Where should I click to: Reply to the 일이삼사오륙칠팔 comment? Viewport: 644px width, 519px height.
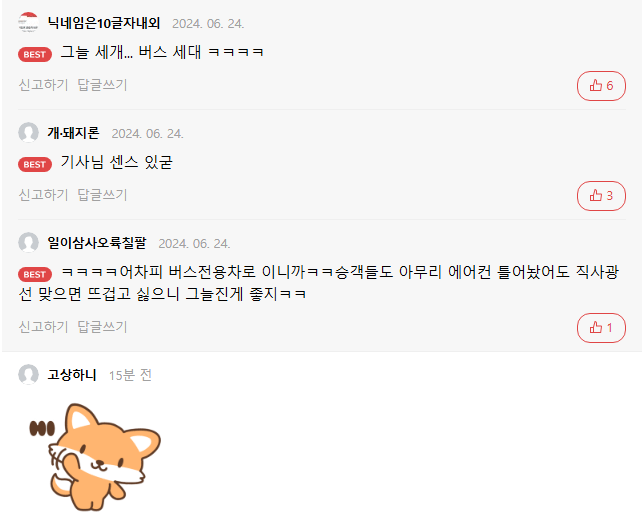click(x=102, y=327)
